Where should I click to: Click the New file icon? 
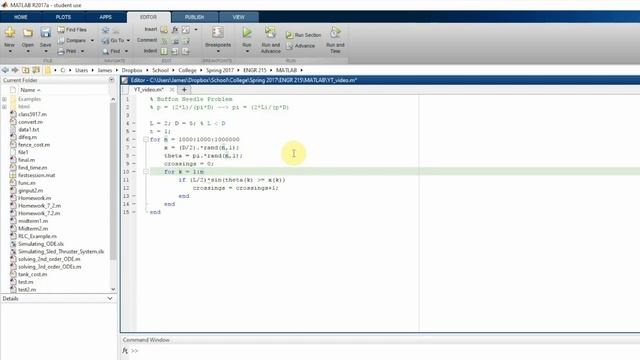[x=10, y=33]
